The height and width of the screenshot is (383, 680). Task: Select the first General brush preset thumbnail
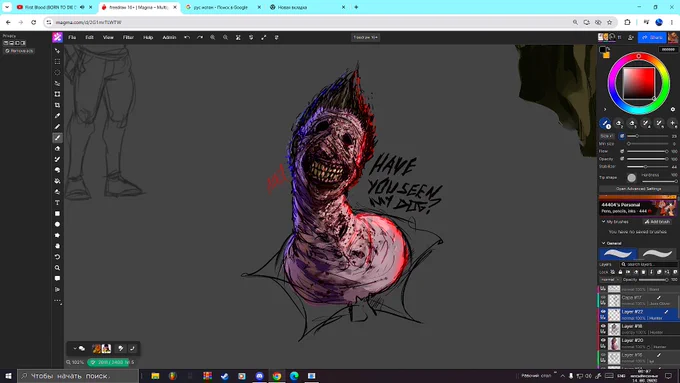[x=618, y=253]
